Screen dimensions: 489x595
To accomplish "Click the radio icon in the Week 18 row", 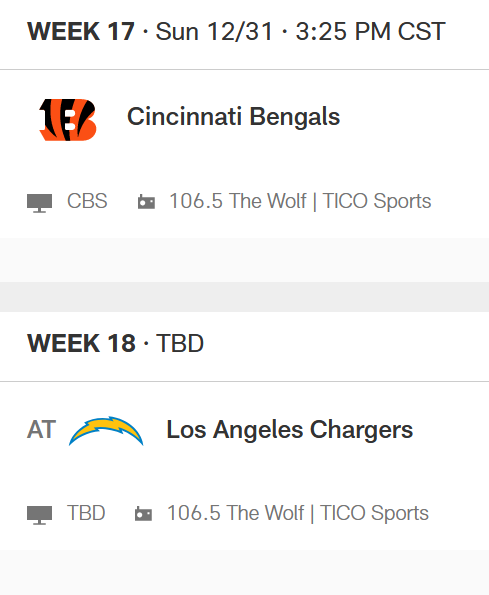I will (x=143, y=514).
